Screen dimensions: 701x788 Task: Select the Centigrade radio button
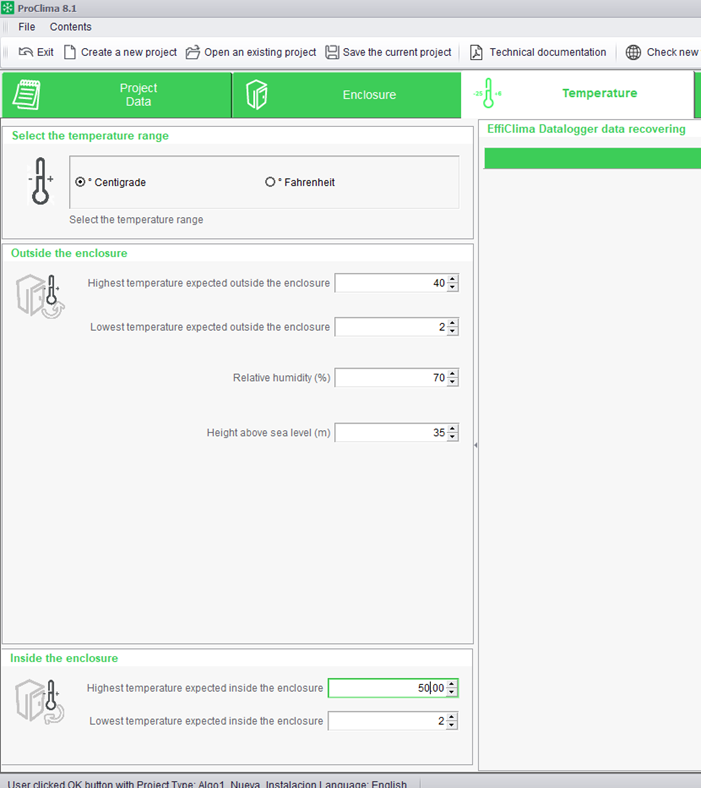80,182
